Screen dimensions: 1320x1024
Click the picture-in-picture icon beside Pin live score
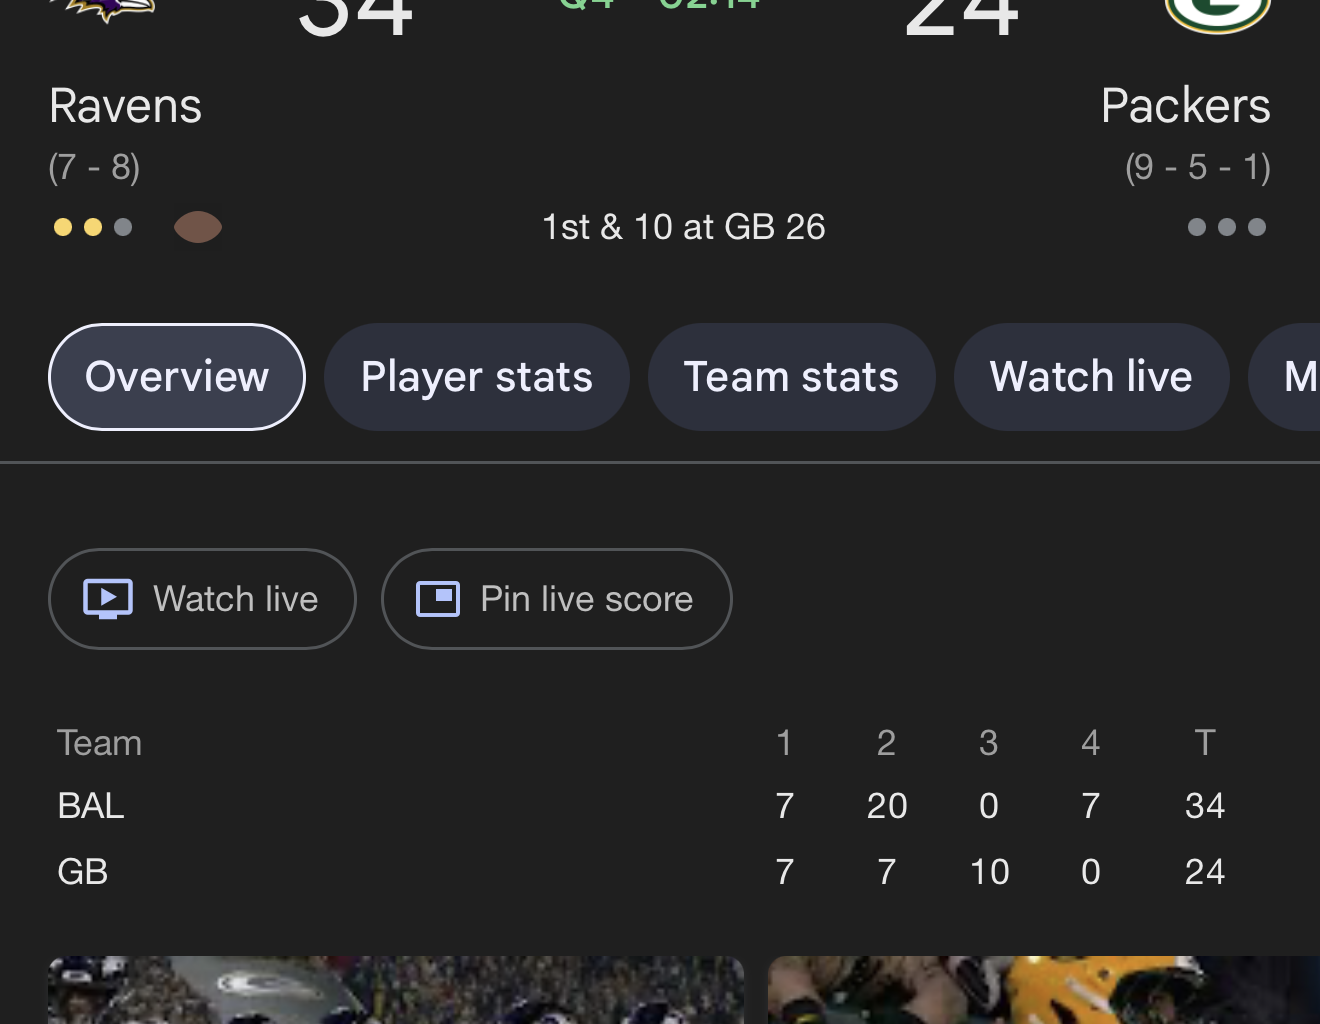coord(438,599)
